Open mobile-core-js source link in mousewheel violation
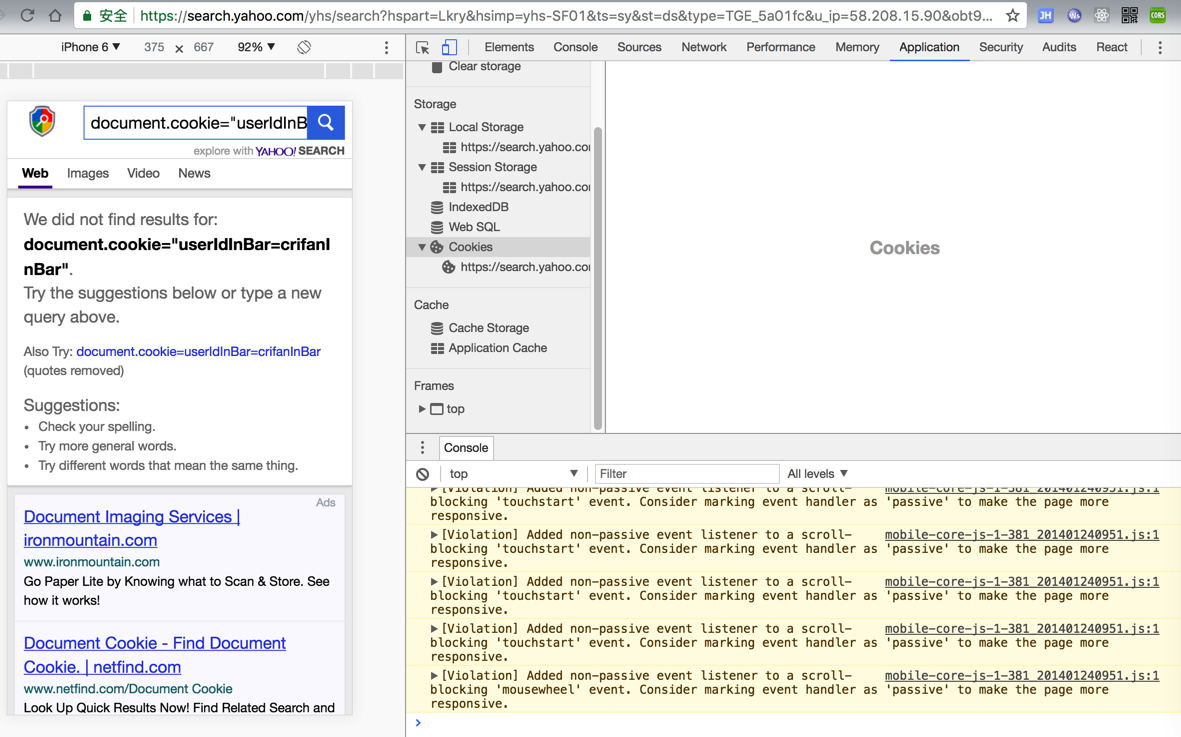This screenshot has width=1181, height=737. point(1021,675)
